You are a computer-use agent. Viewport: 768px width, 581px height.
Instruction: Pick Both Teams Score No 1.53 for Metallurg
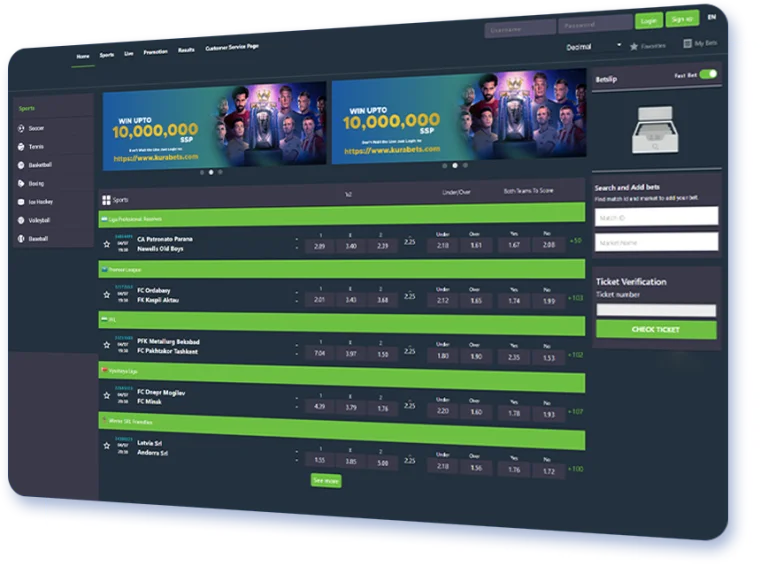[x=549, y=358]
